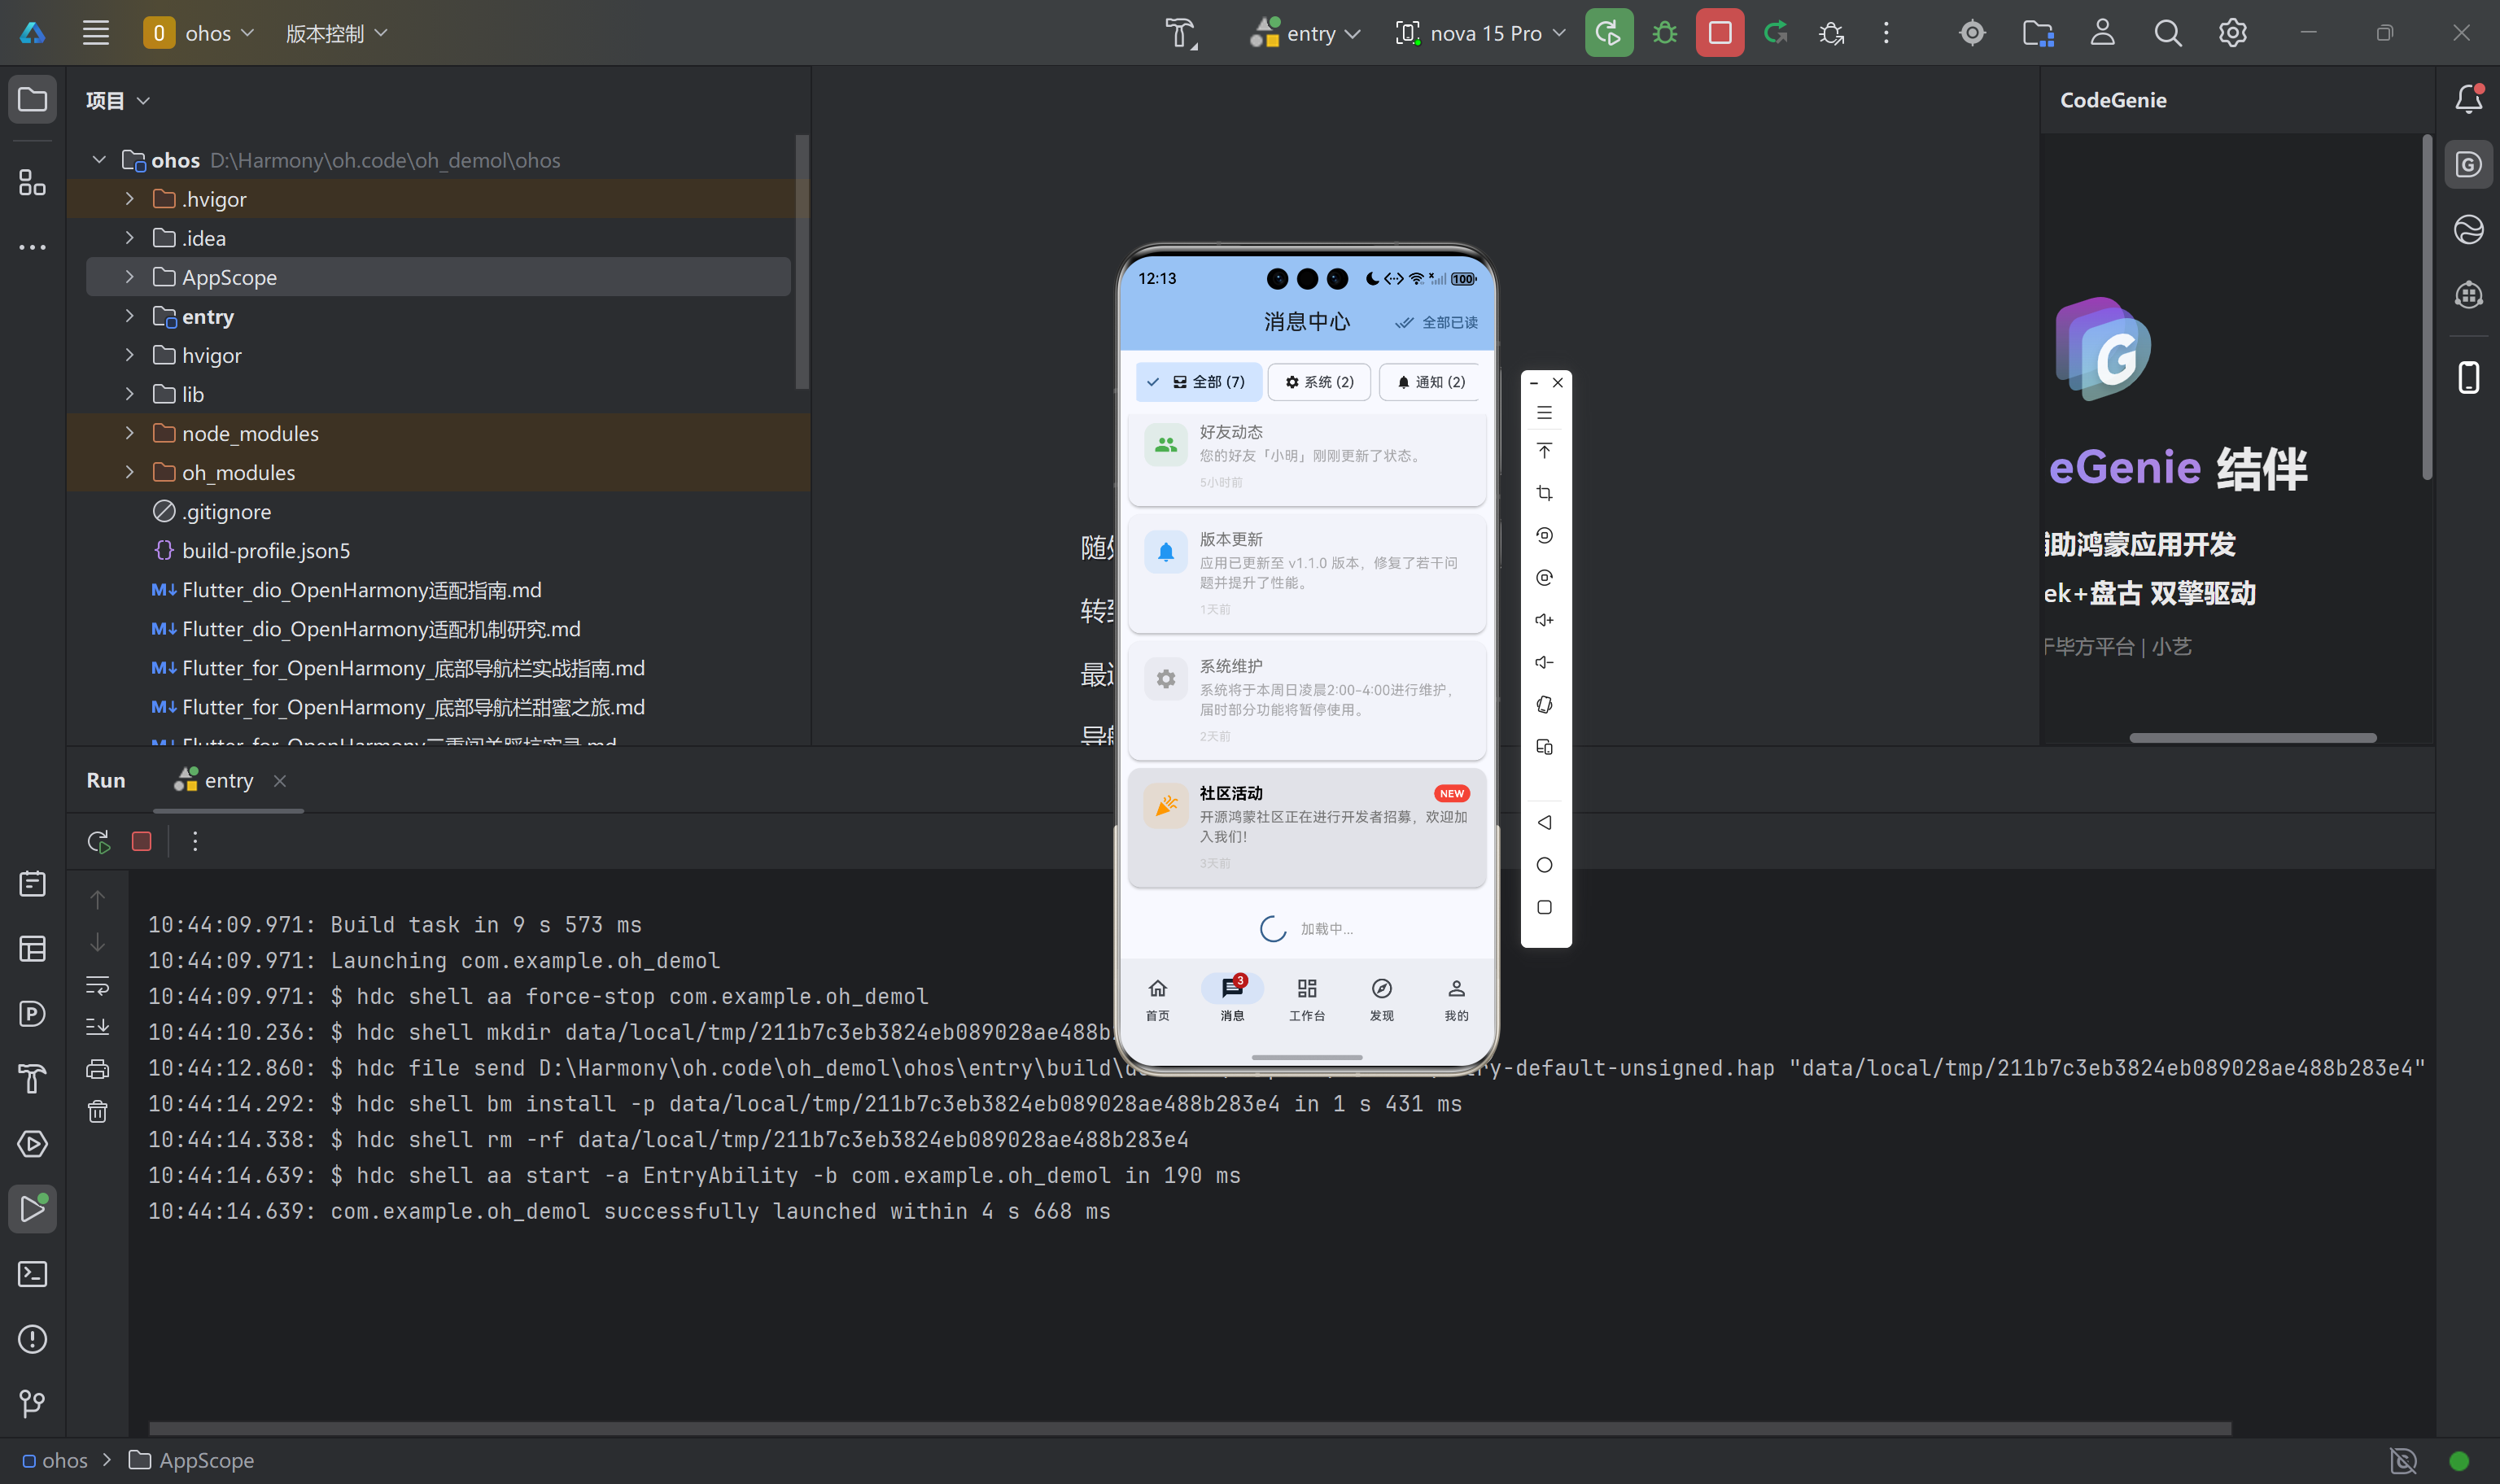Switch to the 工作台 tab in app
This screenshot has height=1484, width=2500.
coord(1306,999)
